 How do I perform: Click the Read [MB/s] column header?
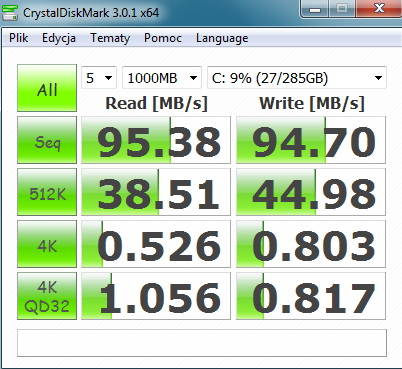pyautogui.click(x=156, y=103)
